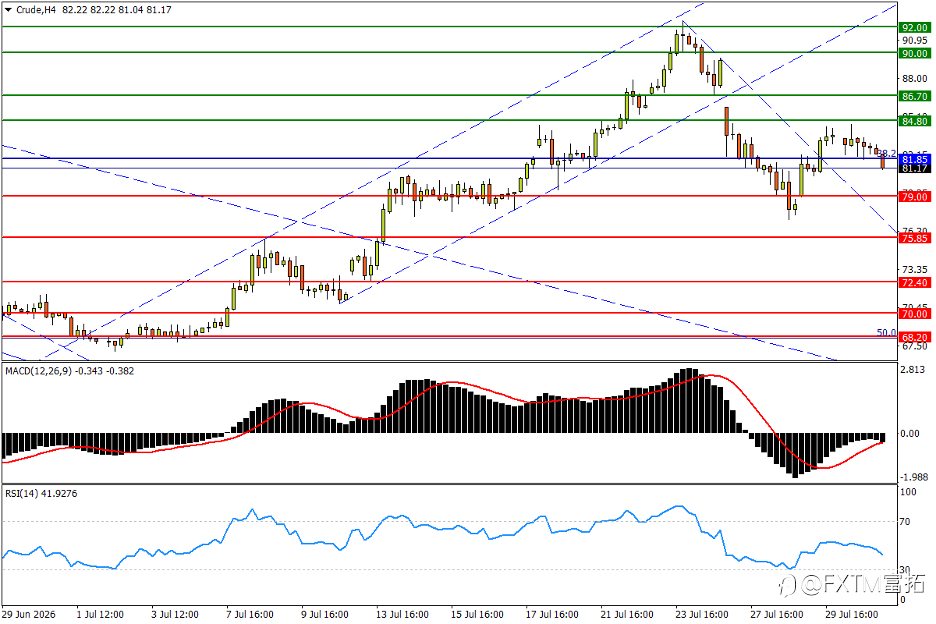Click the 90.00 green price label
Image resolution: width=936 pixels, height=624 pixels.
click(x=914, y=53)
